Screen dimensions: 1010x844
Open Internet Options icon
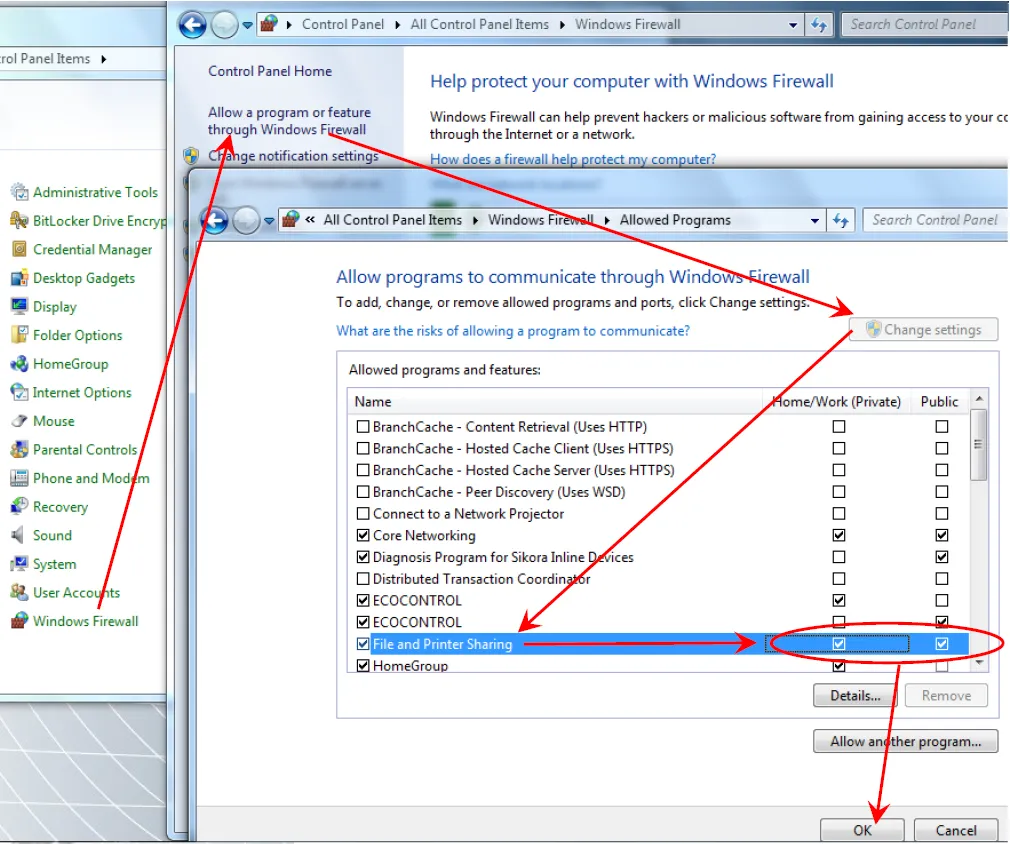tap(19, 392)
